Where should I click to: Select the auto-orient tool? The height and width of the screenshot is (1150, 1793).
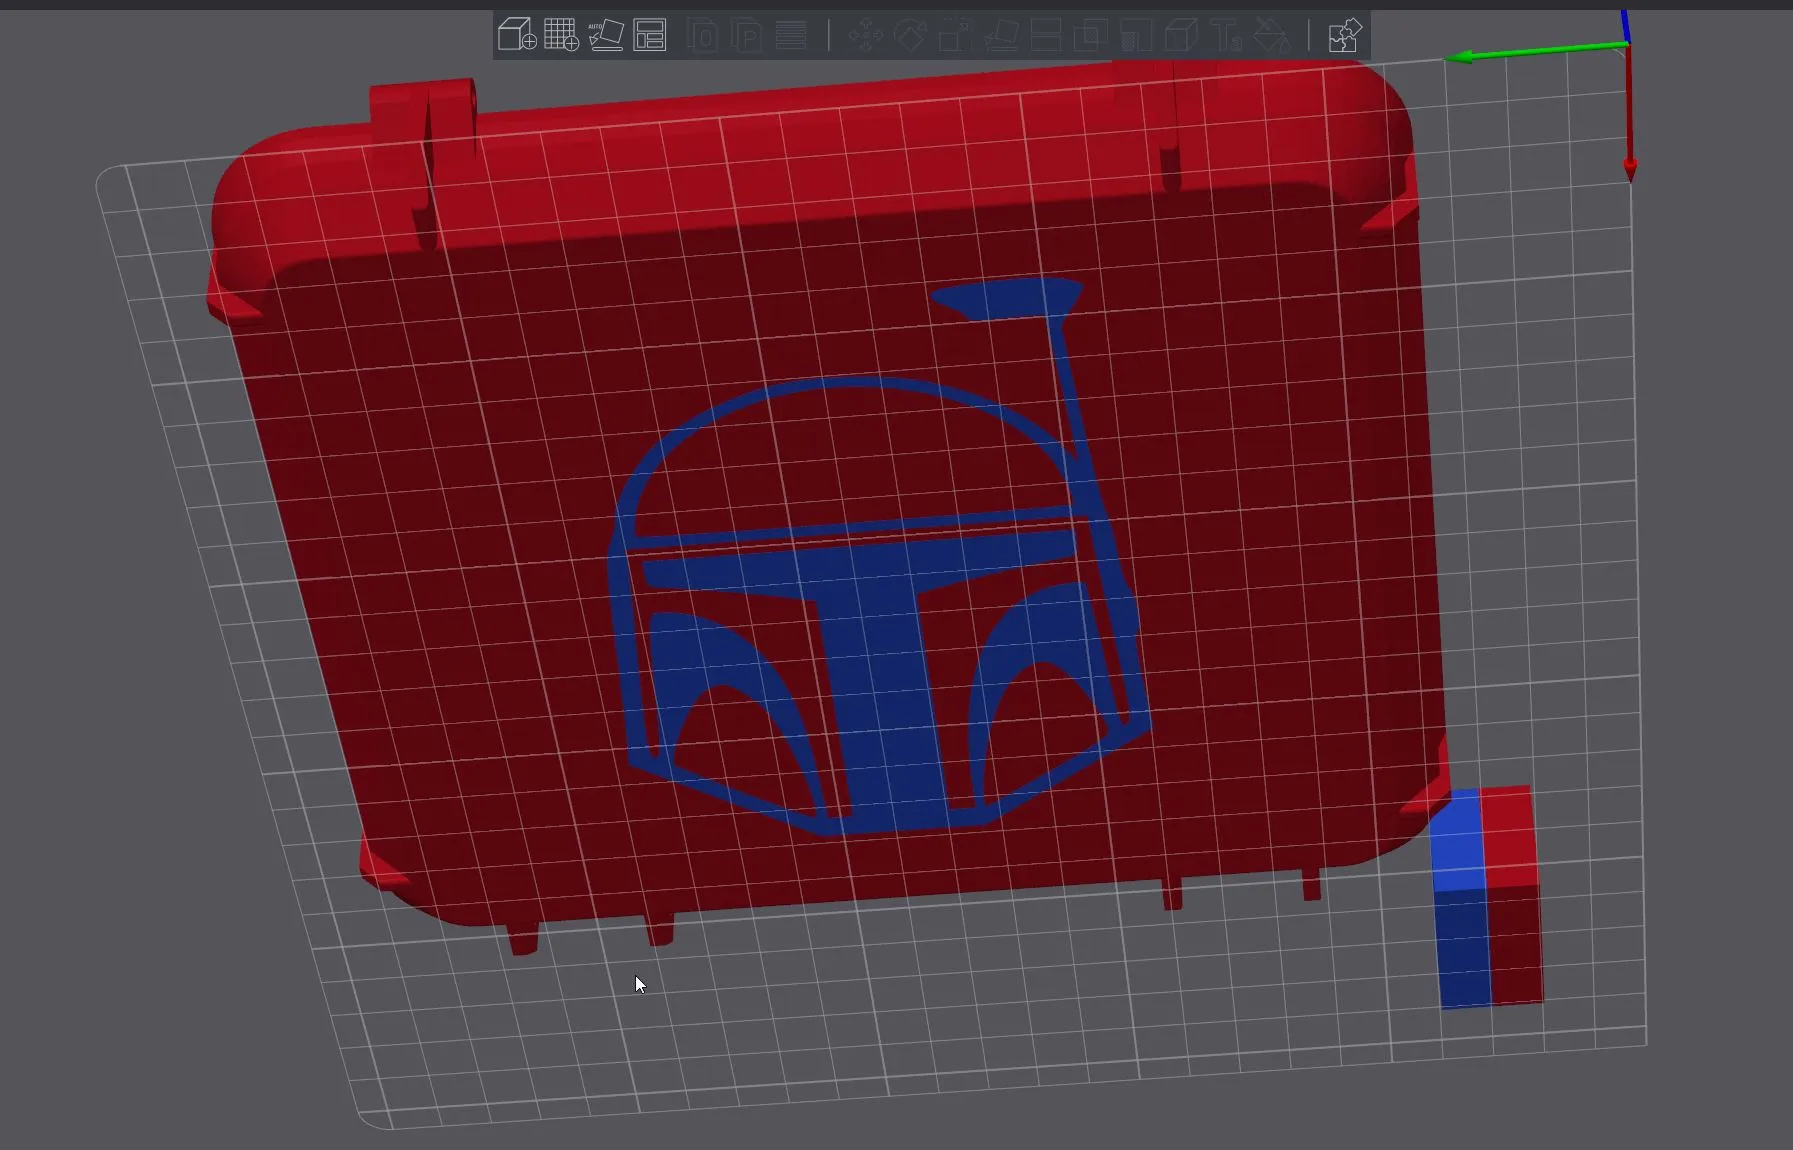pyautogui.click(x=607, y=35)
